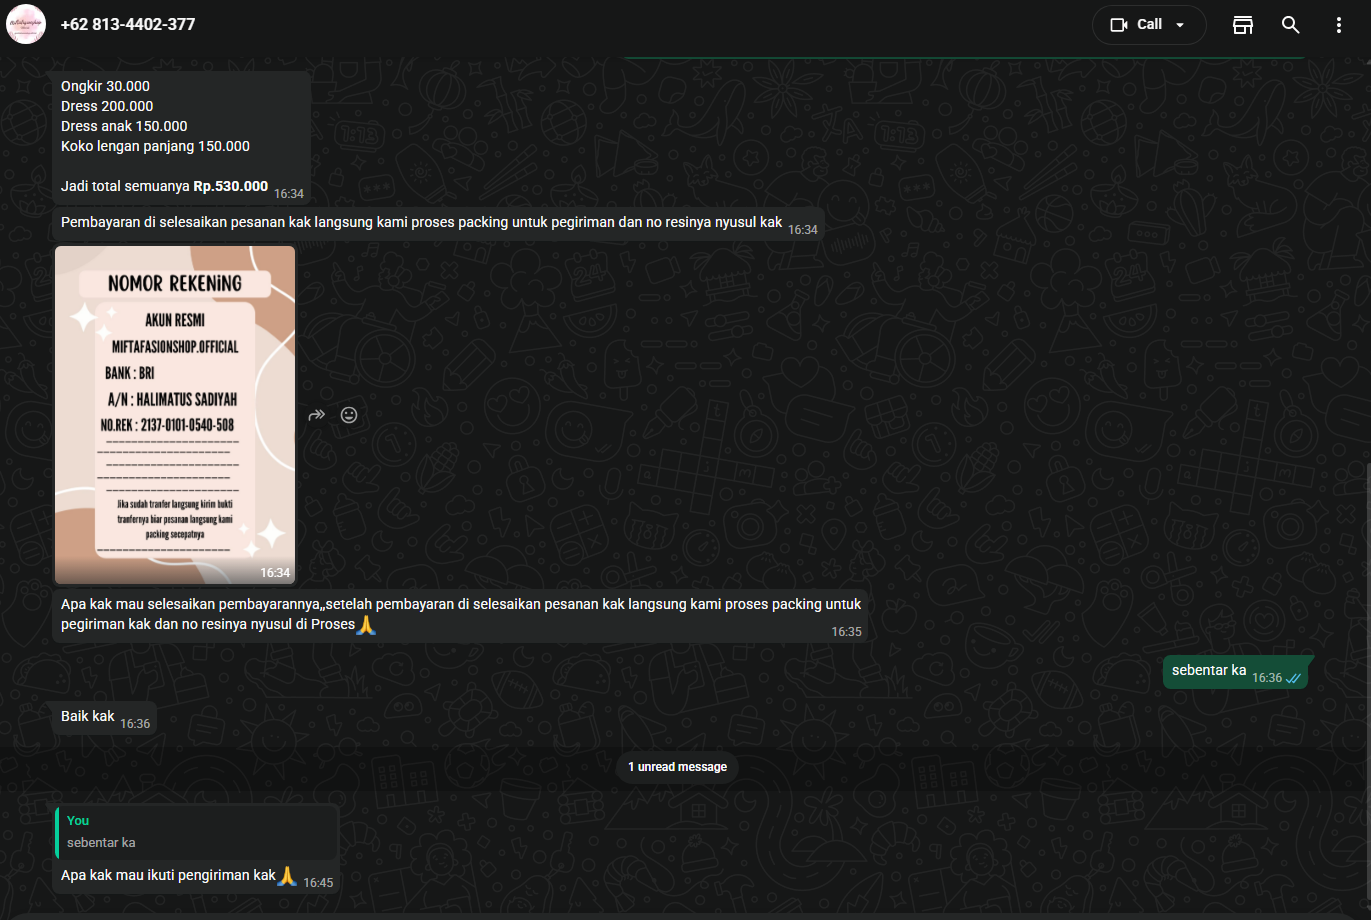The width and height of the screenshot is (1371, 920).
Task: Open the Nomor Rekening image thumbnail
Action: pyautogui.click(x=175, y=414)
